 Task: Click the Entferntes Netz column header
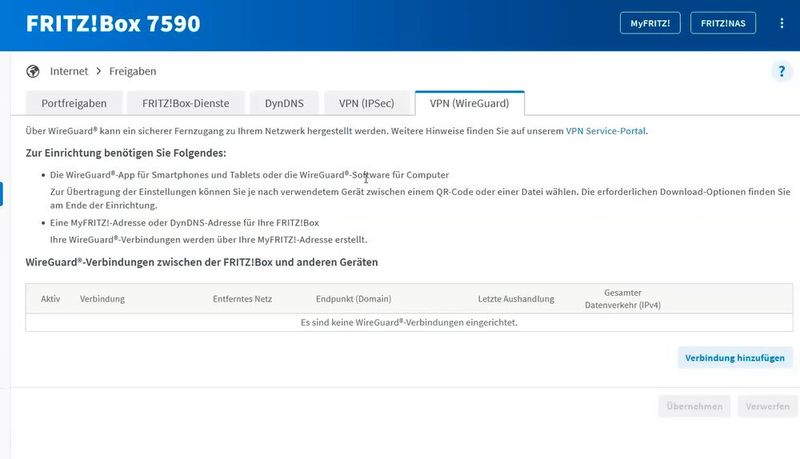[242, 299]
